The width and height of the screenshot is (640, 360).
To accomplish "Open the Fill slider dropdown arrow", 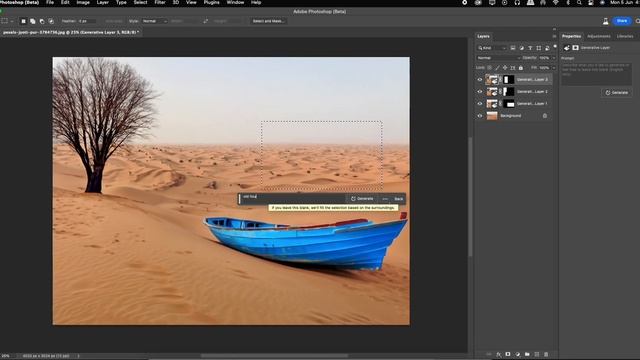I will pos(553,68).
